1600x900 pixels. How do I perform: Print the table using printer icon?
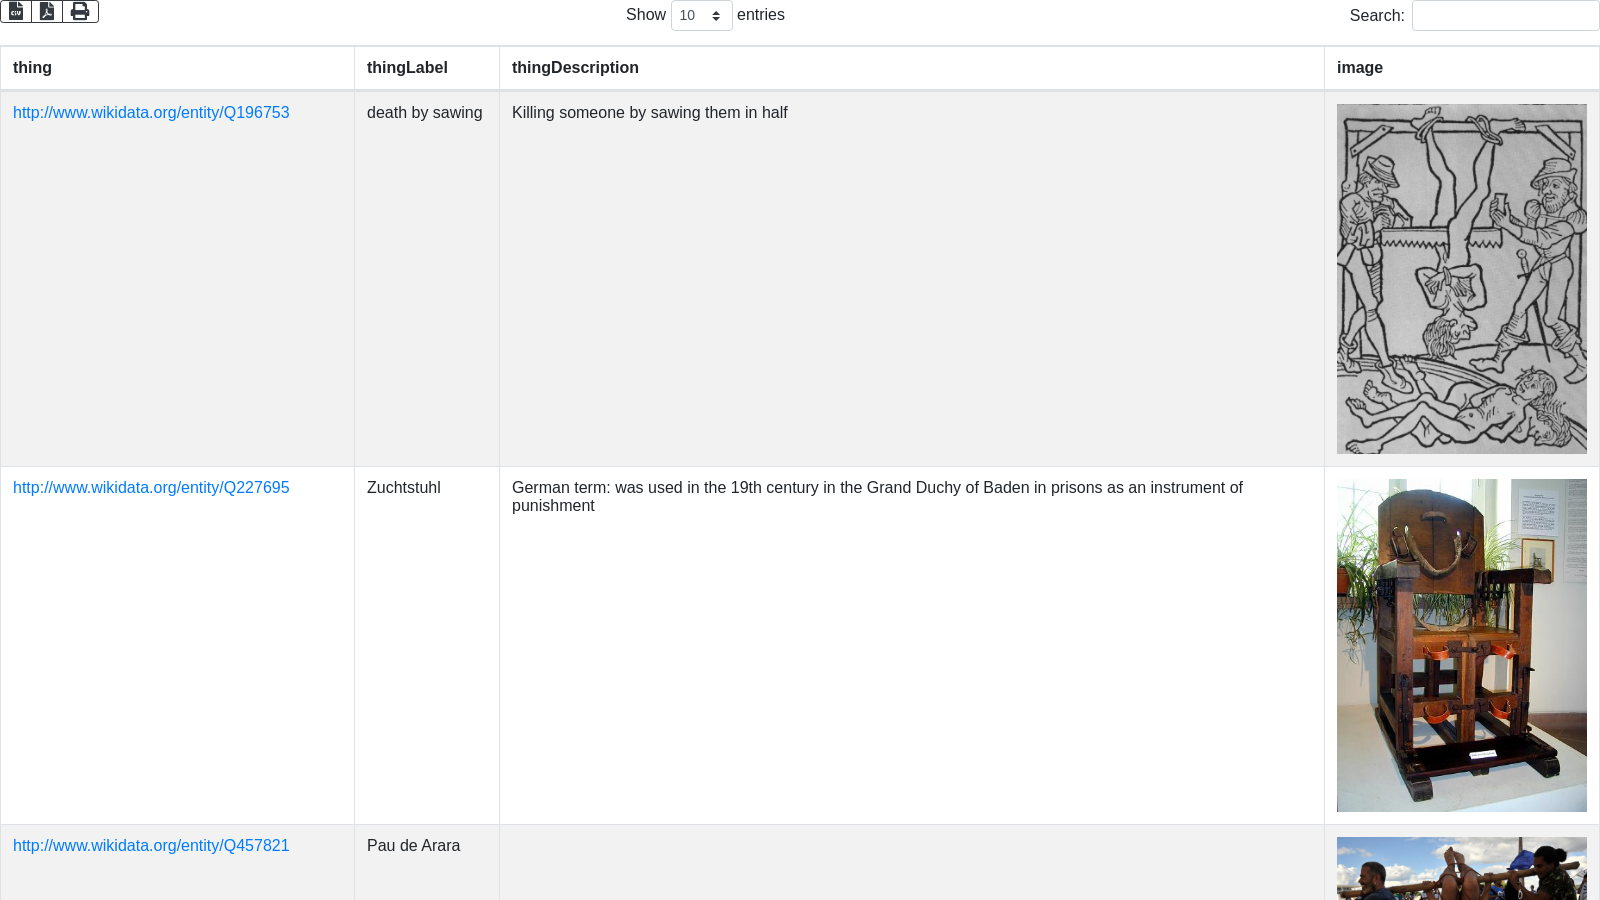[x=80, y=11]
